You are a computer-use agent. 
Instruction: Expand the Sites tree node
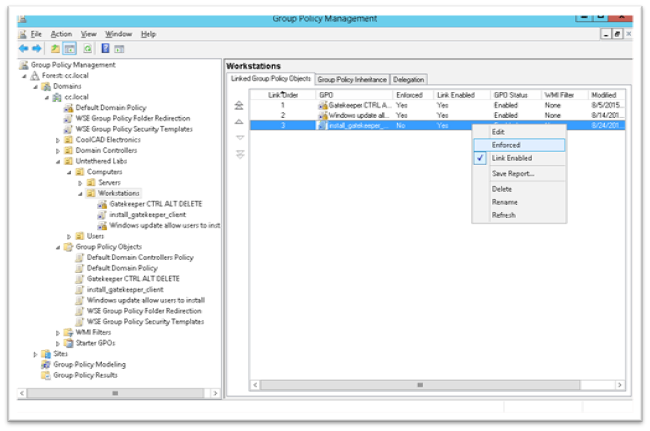(36, 354)
